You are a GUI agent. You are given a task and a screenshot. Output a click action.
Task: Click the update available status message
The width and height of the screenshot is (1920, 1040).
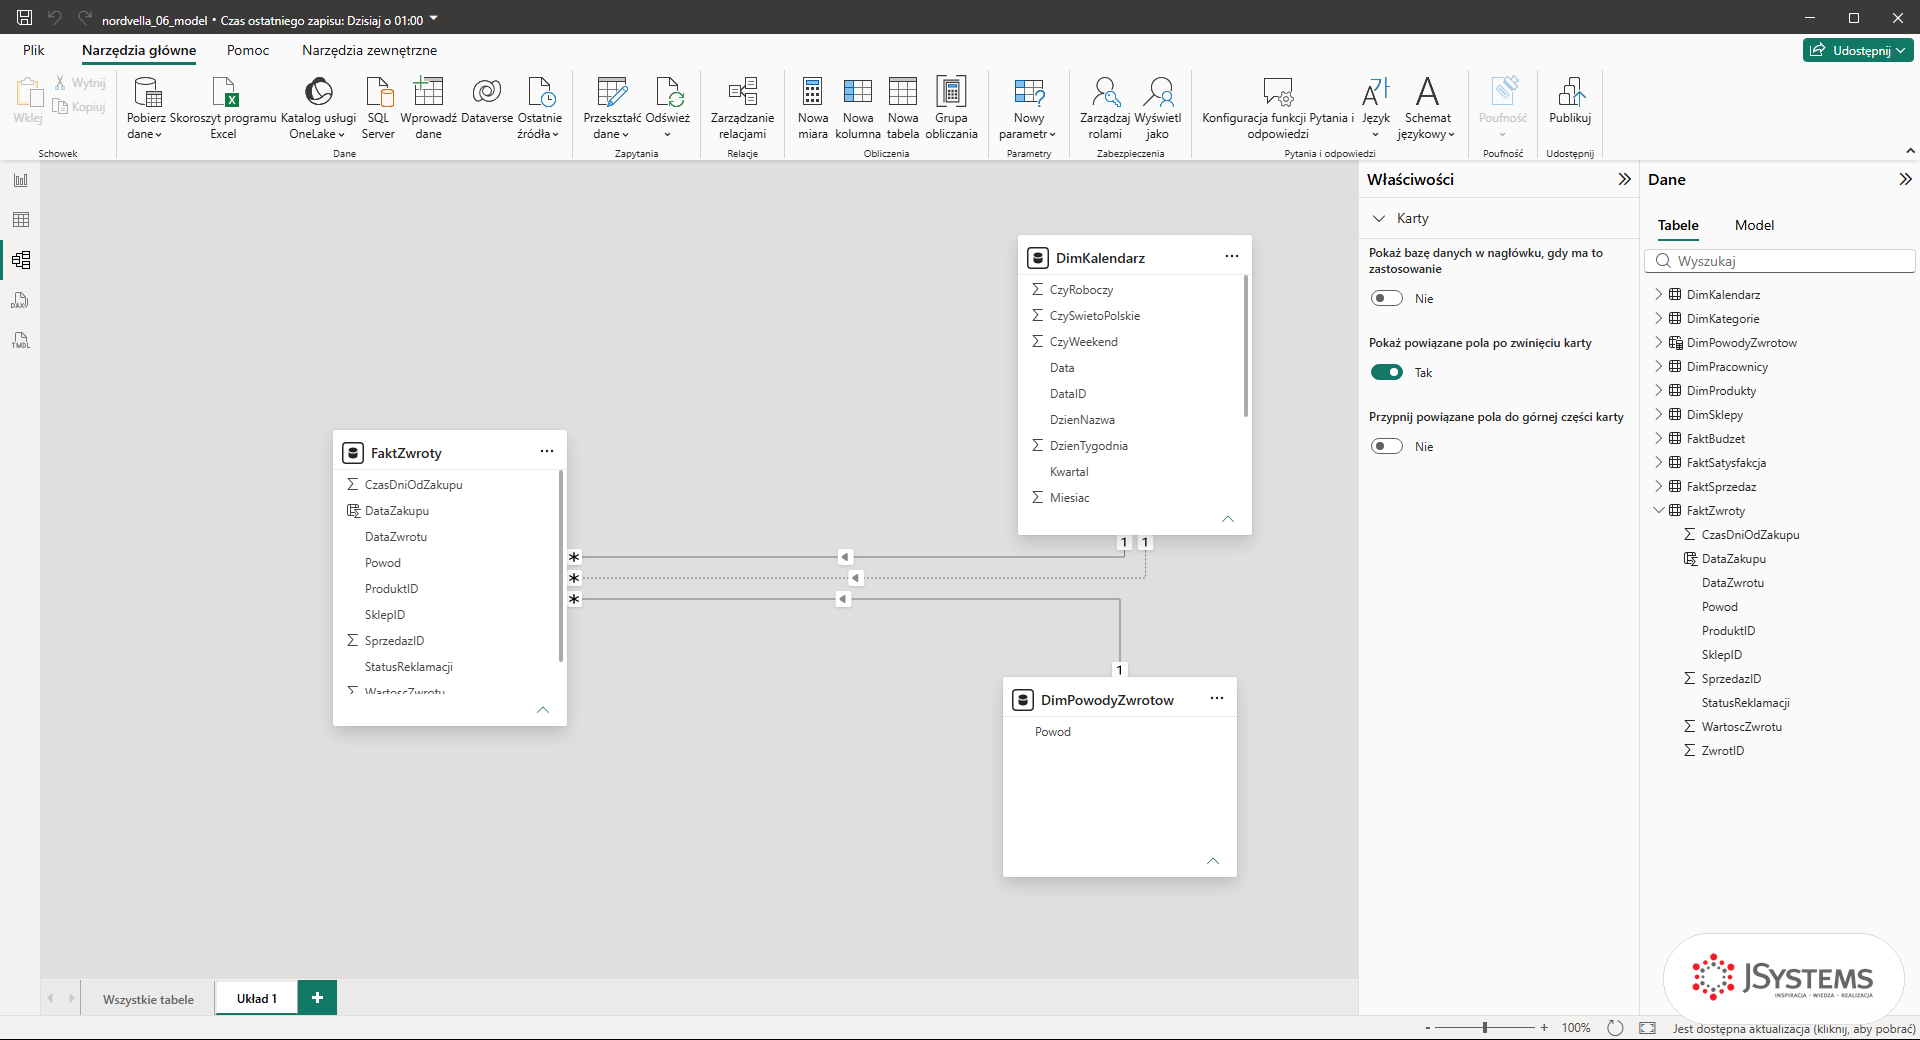click(1794, 1028)
